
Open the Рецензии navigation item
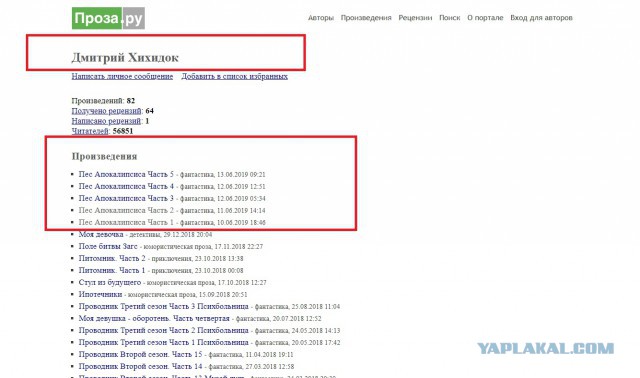(415, 18)
